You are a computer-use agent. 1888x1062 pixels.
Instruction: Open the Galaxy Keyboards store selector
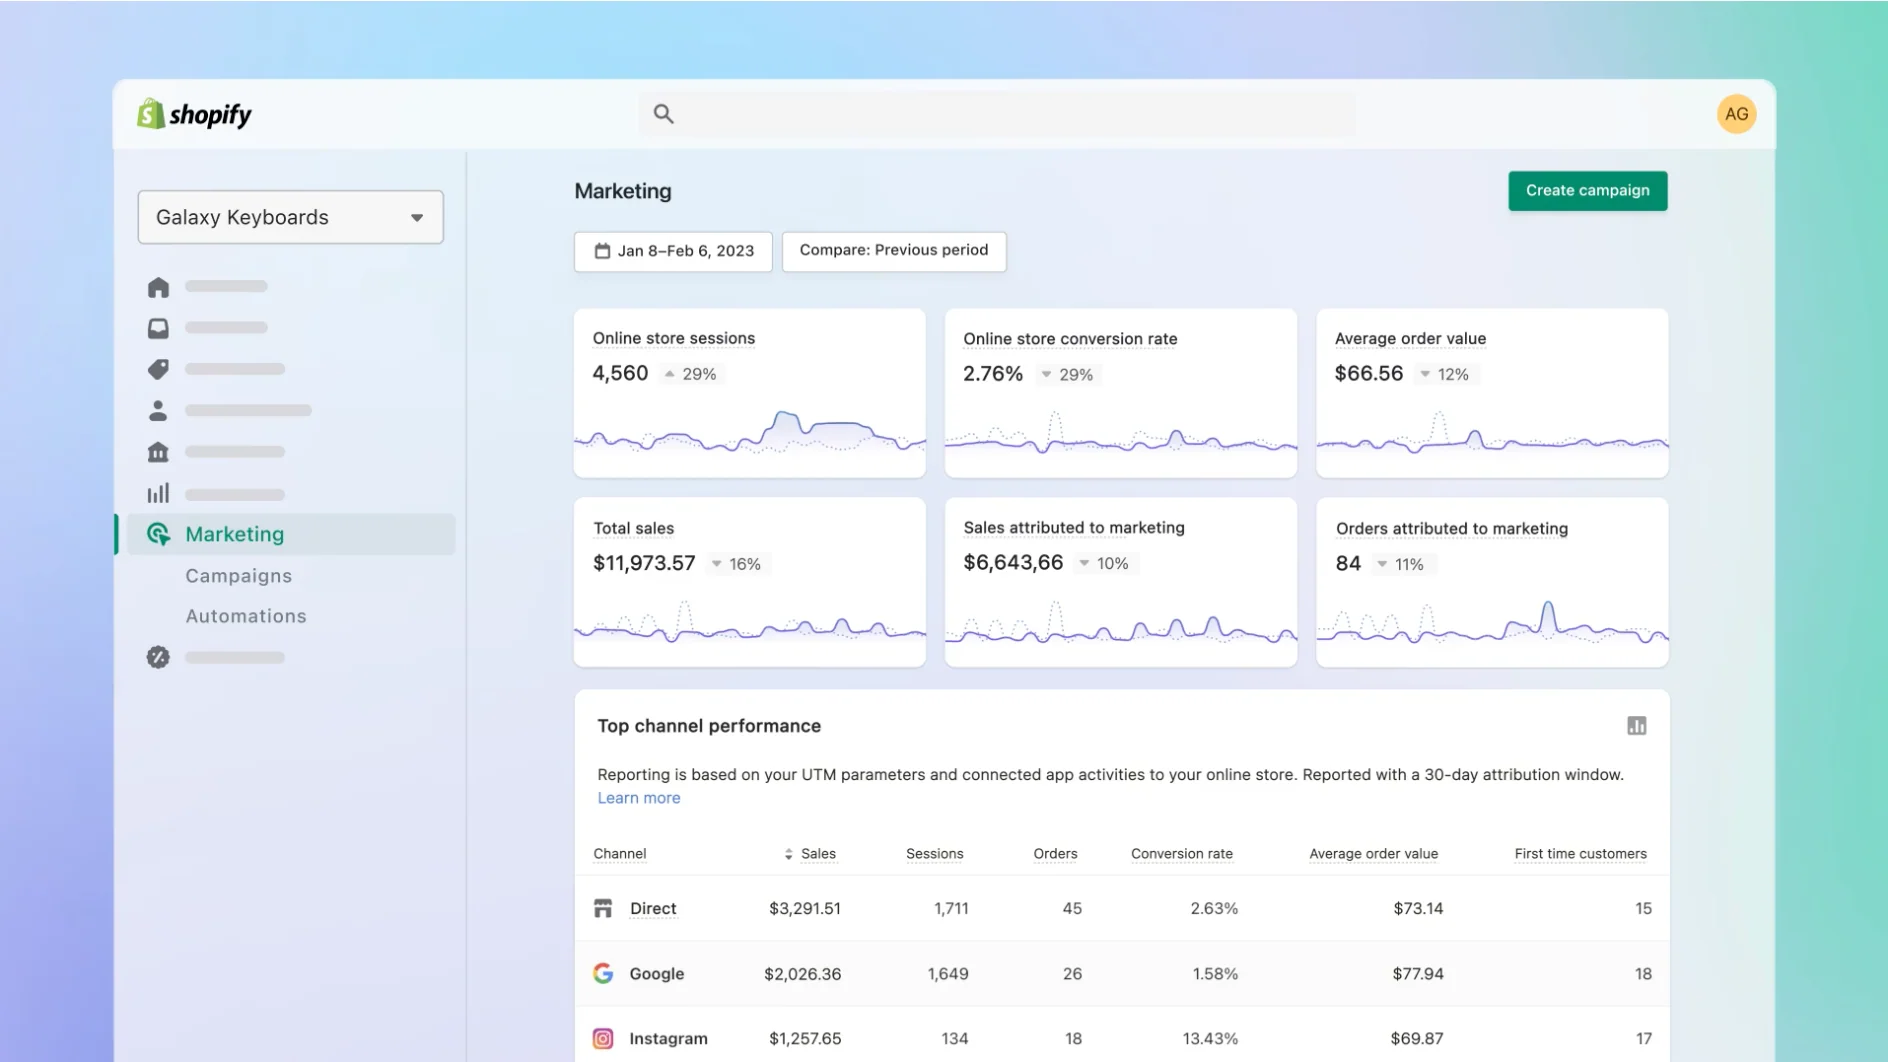(x=290, y=217)
